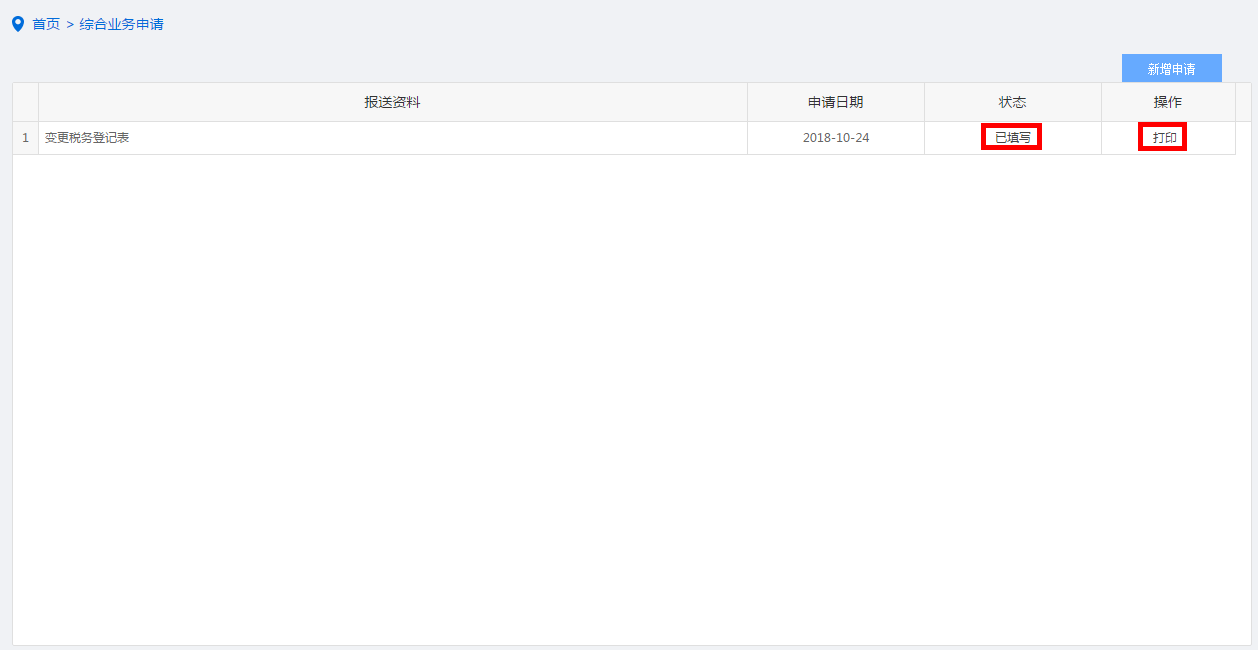The image size is (1258, 650).
Task: Select the 报送资料 column header
Action: tap(392, 102)
